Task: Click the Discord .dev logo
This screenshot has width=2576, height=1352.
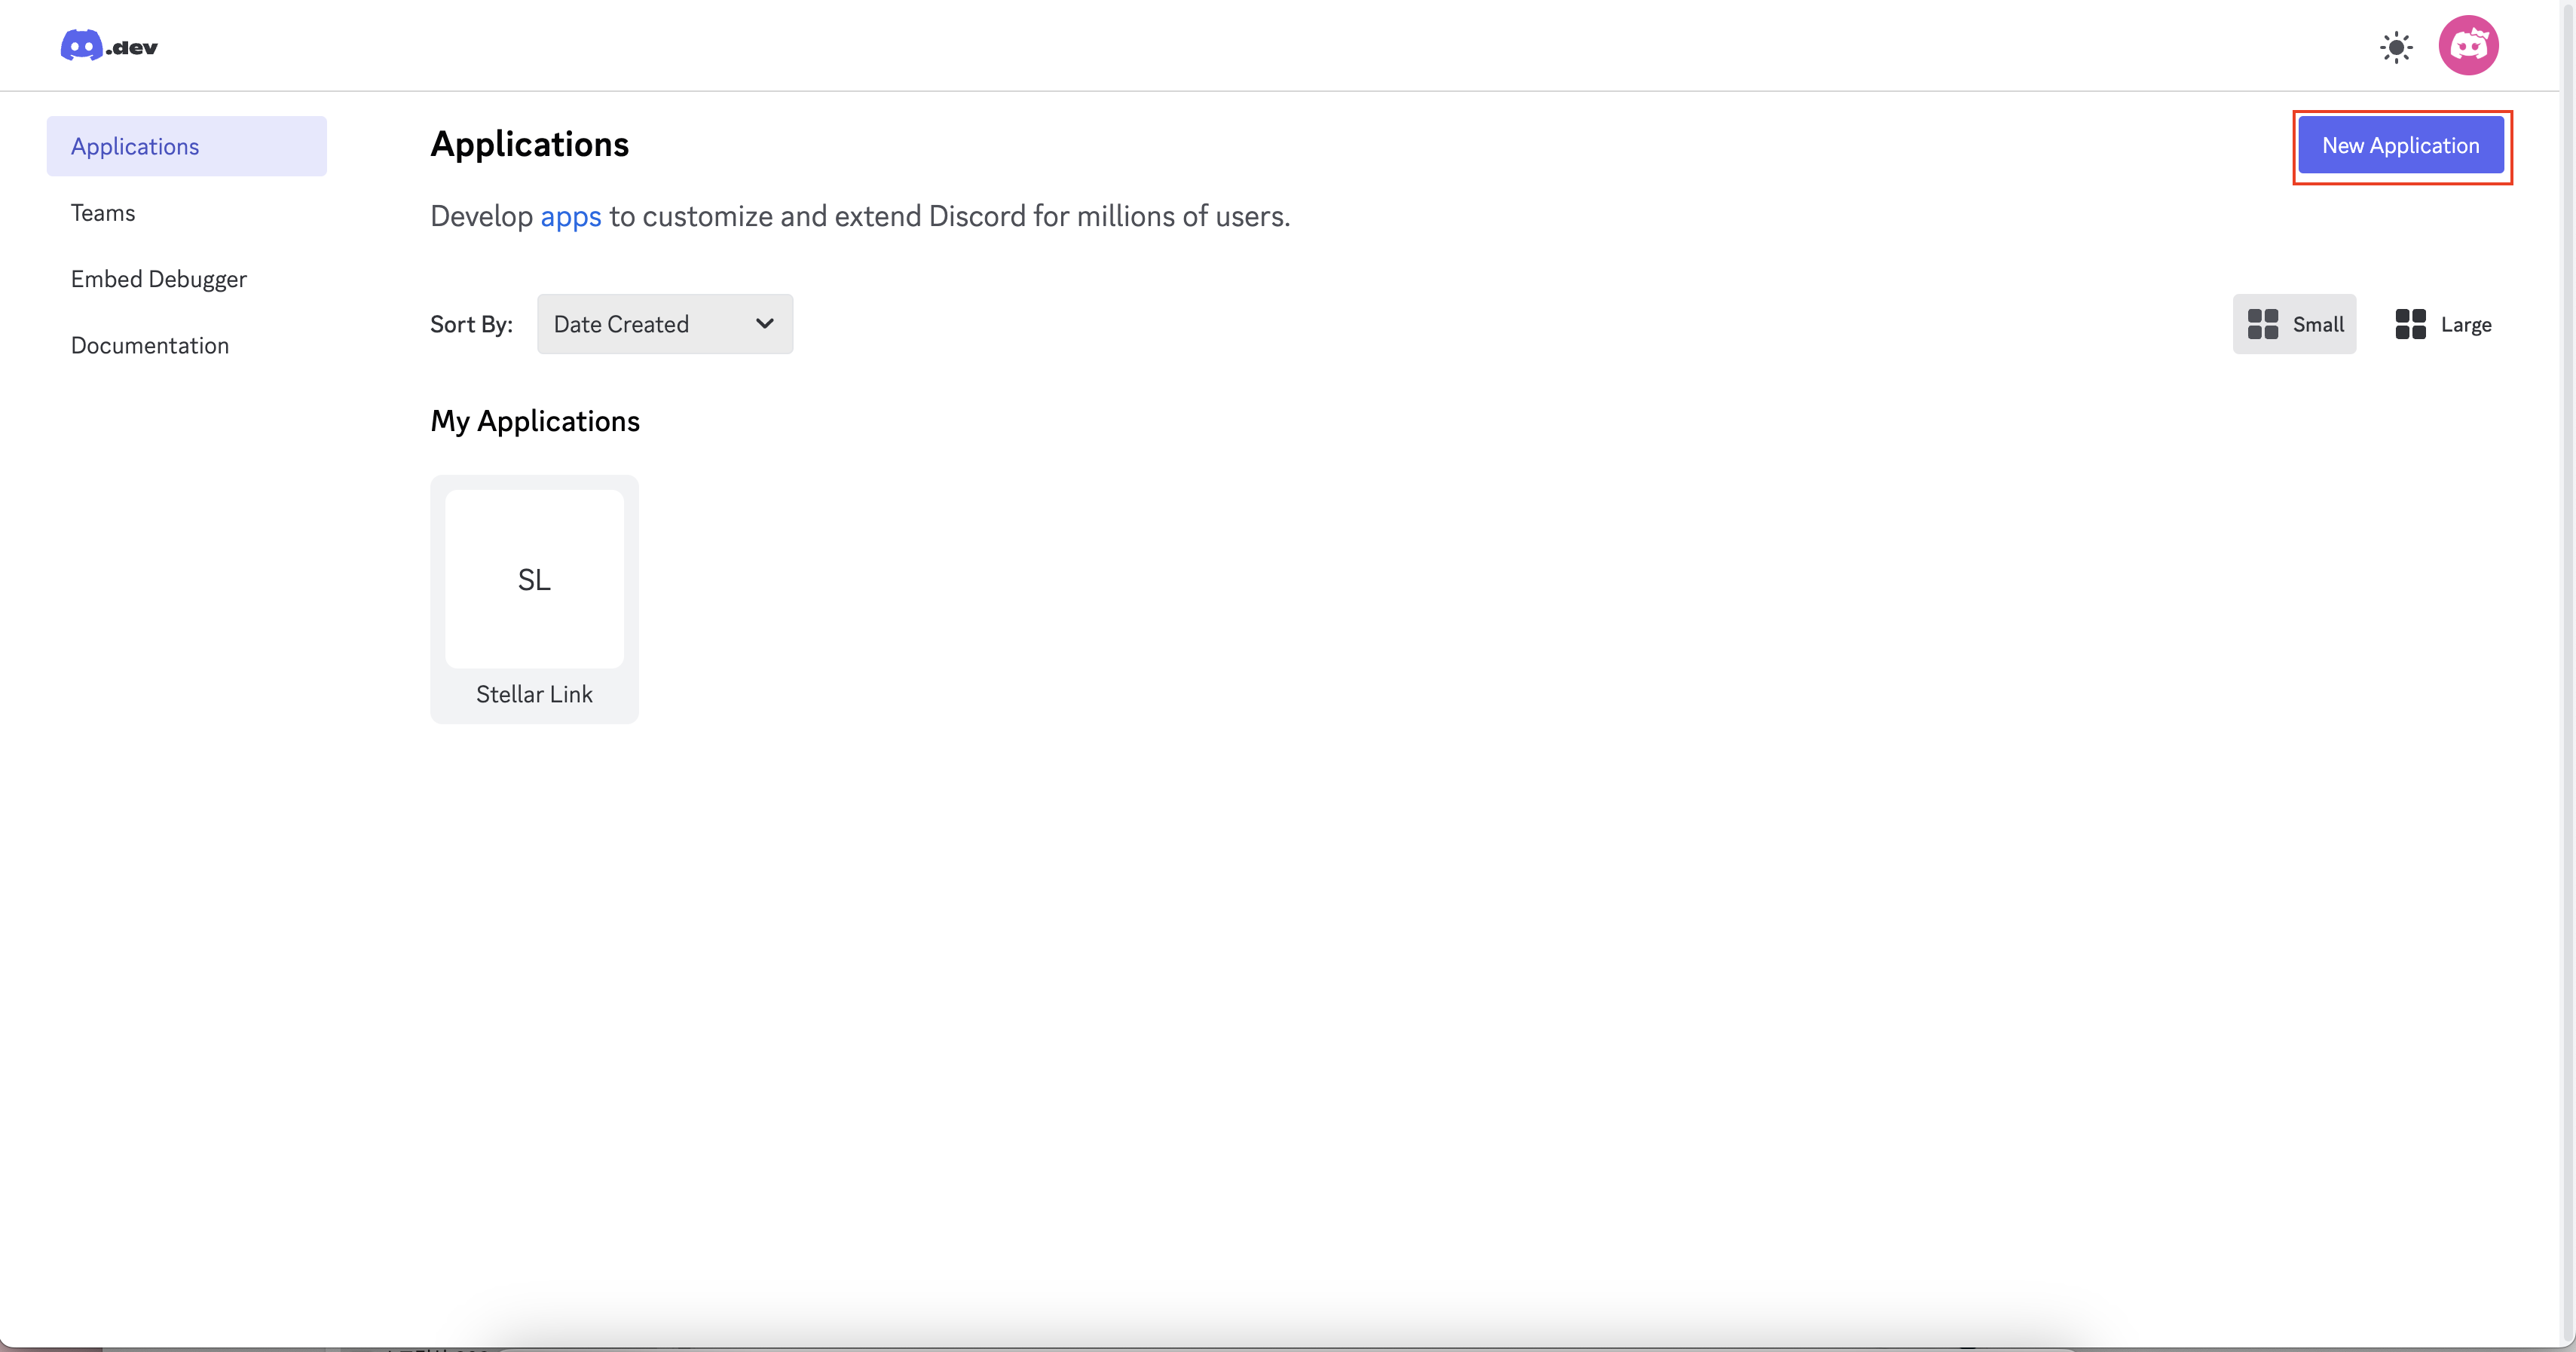Action: click(109, 46)
